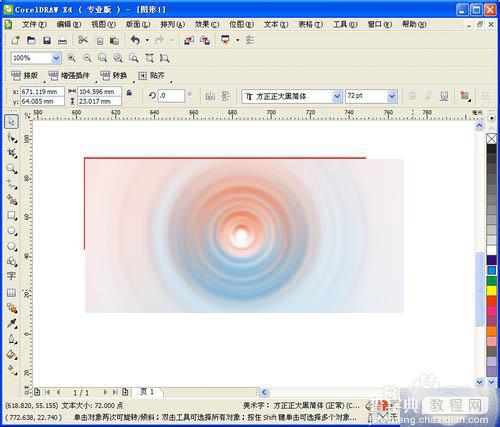
Task: Click the Save icon in toolbar
Action: [x=47, y=41]
